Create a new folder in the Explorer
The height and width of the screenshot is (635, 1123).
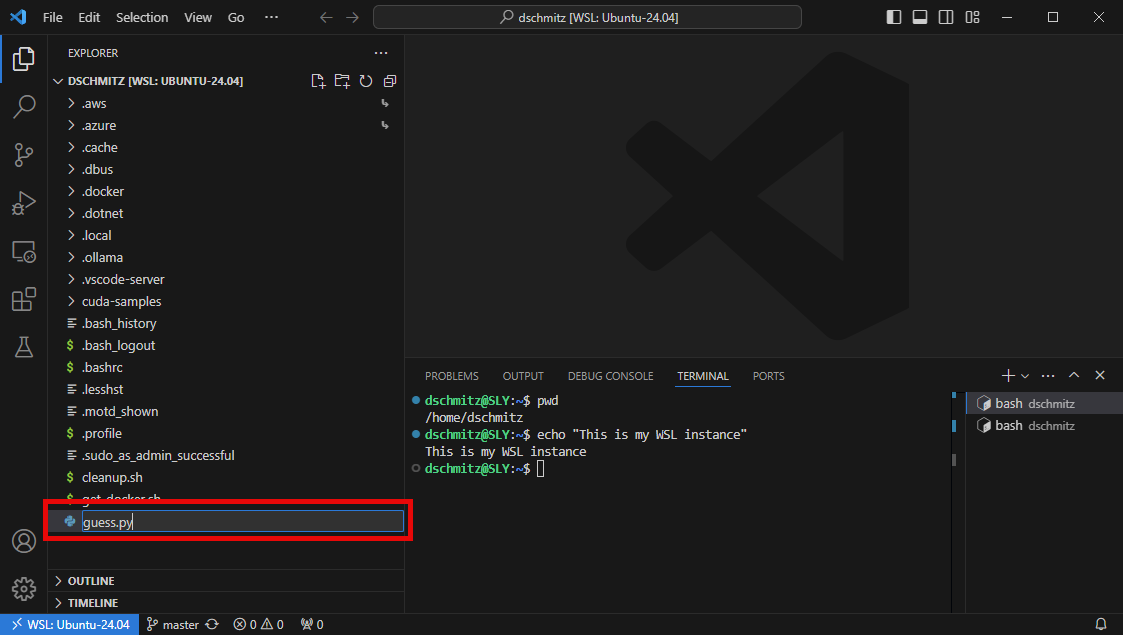click(x=341, y=81)
